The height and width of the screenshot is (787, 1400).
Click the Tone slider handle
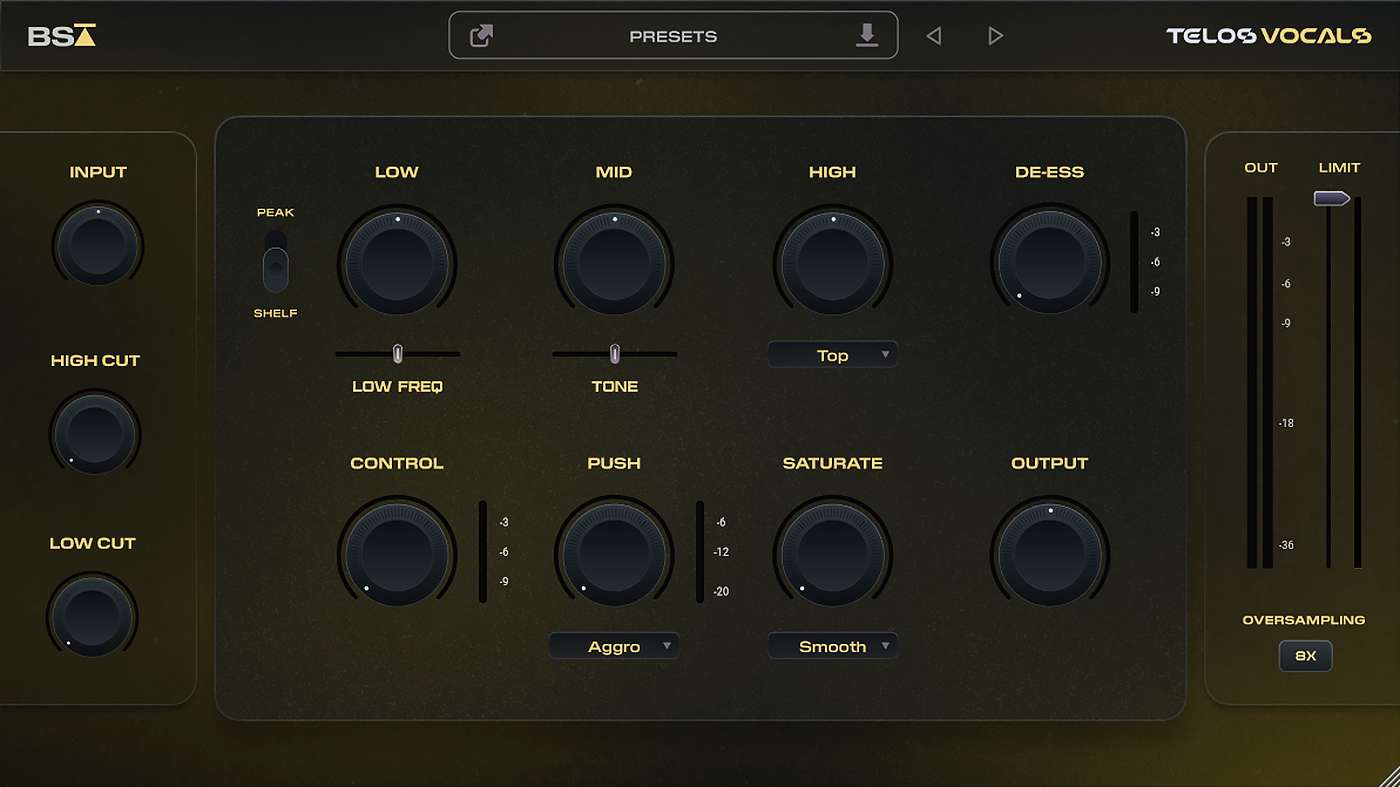point(615,353)
